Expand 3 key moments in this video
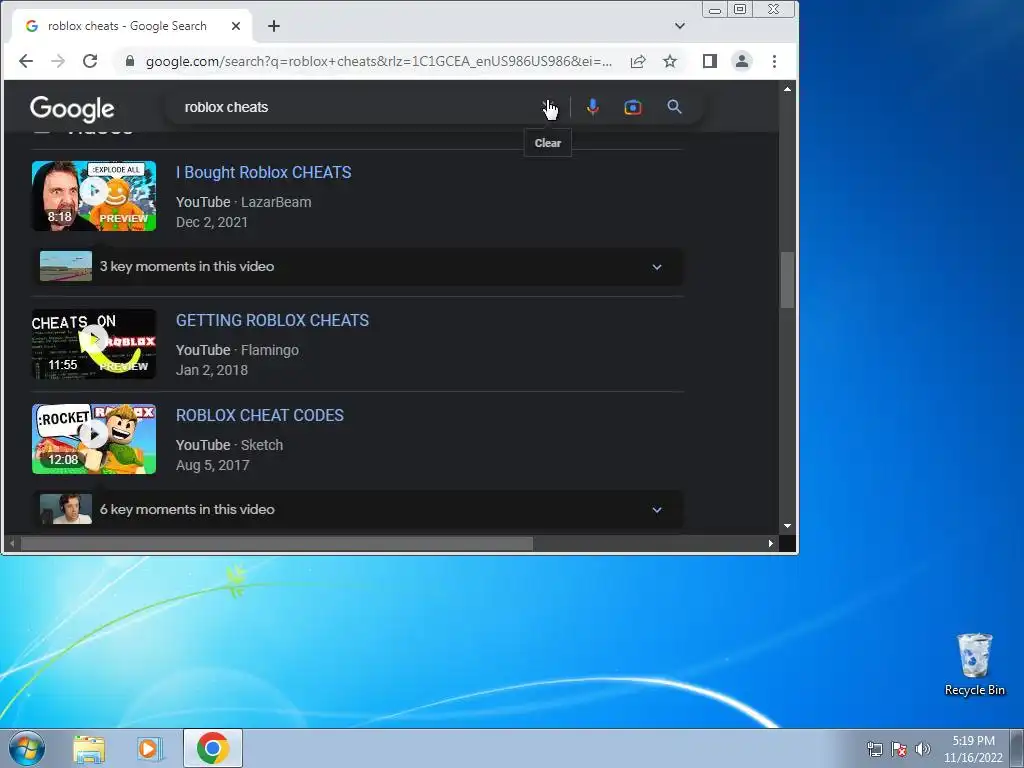The height and width of the screenshot is (768, 1024). [358, 266]
